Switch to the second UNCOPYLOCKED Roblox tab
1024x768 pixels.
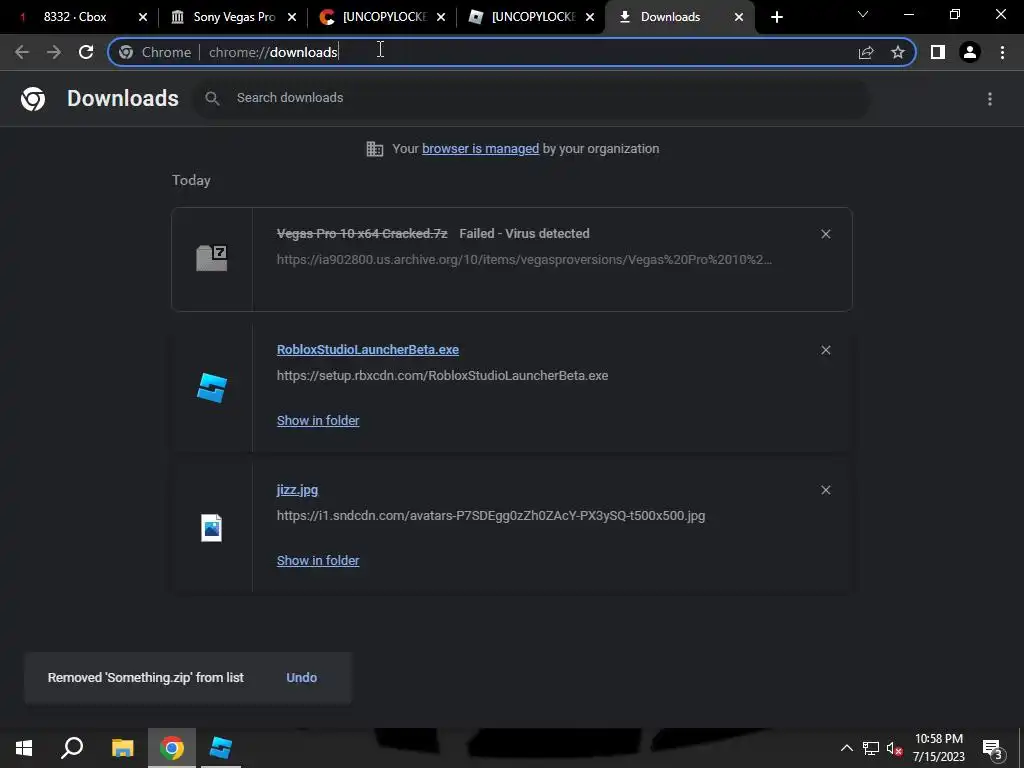[x=533, y=17]
